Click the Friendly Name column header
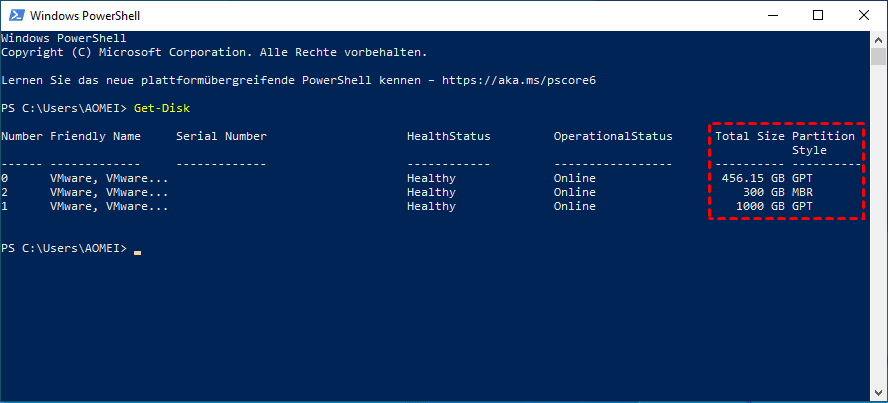The image size is (888, 403). [95, 136]
